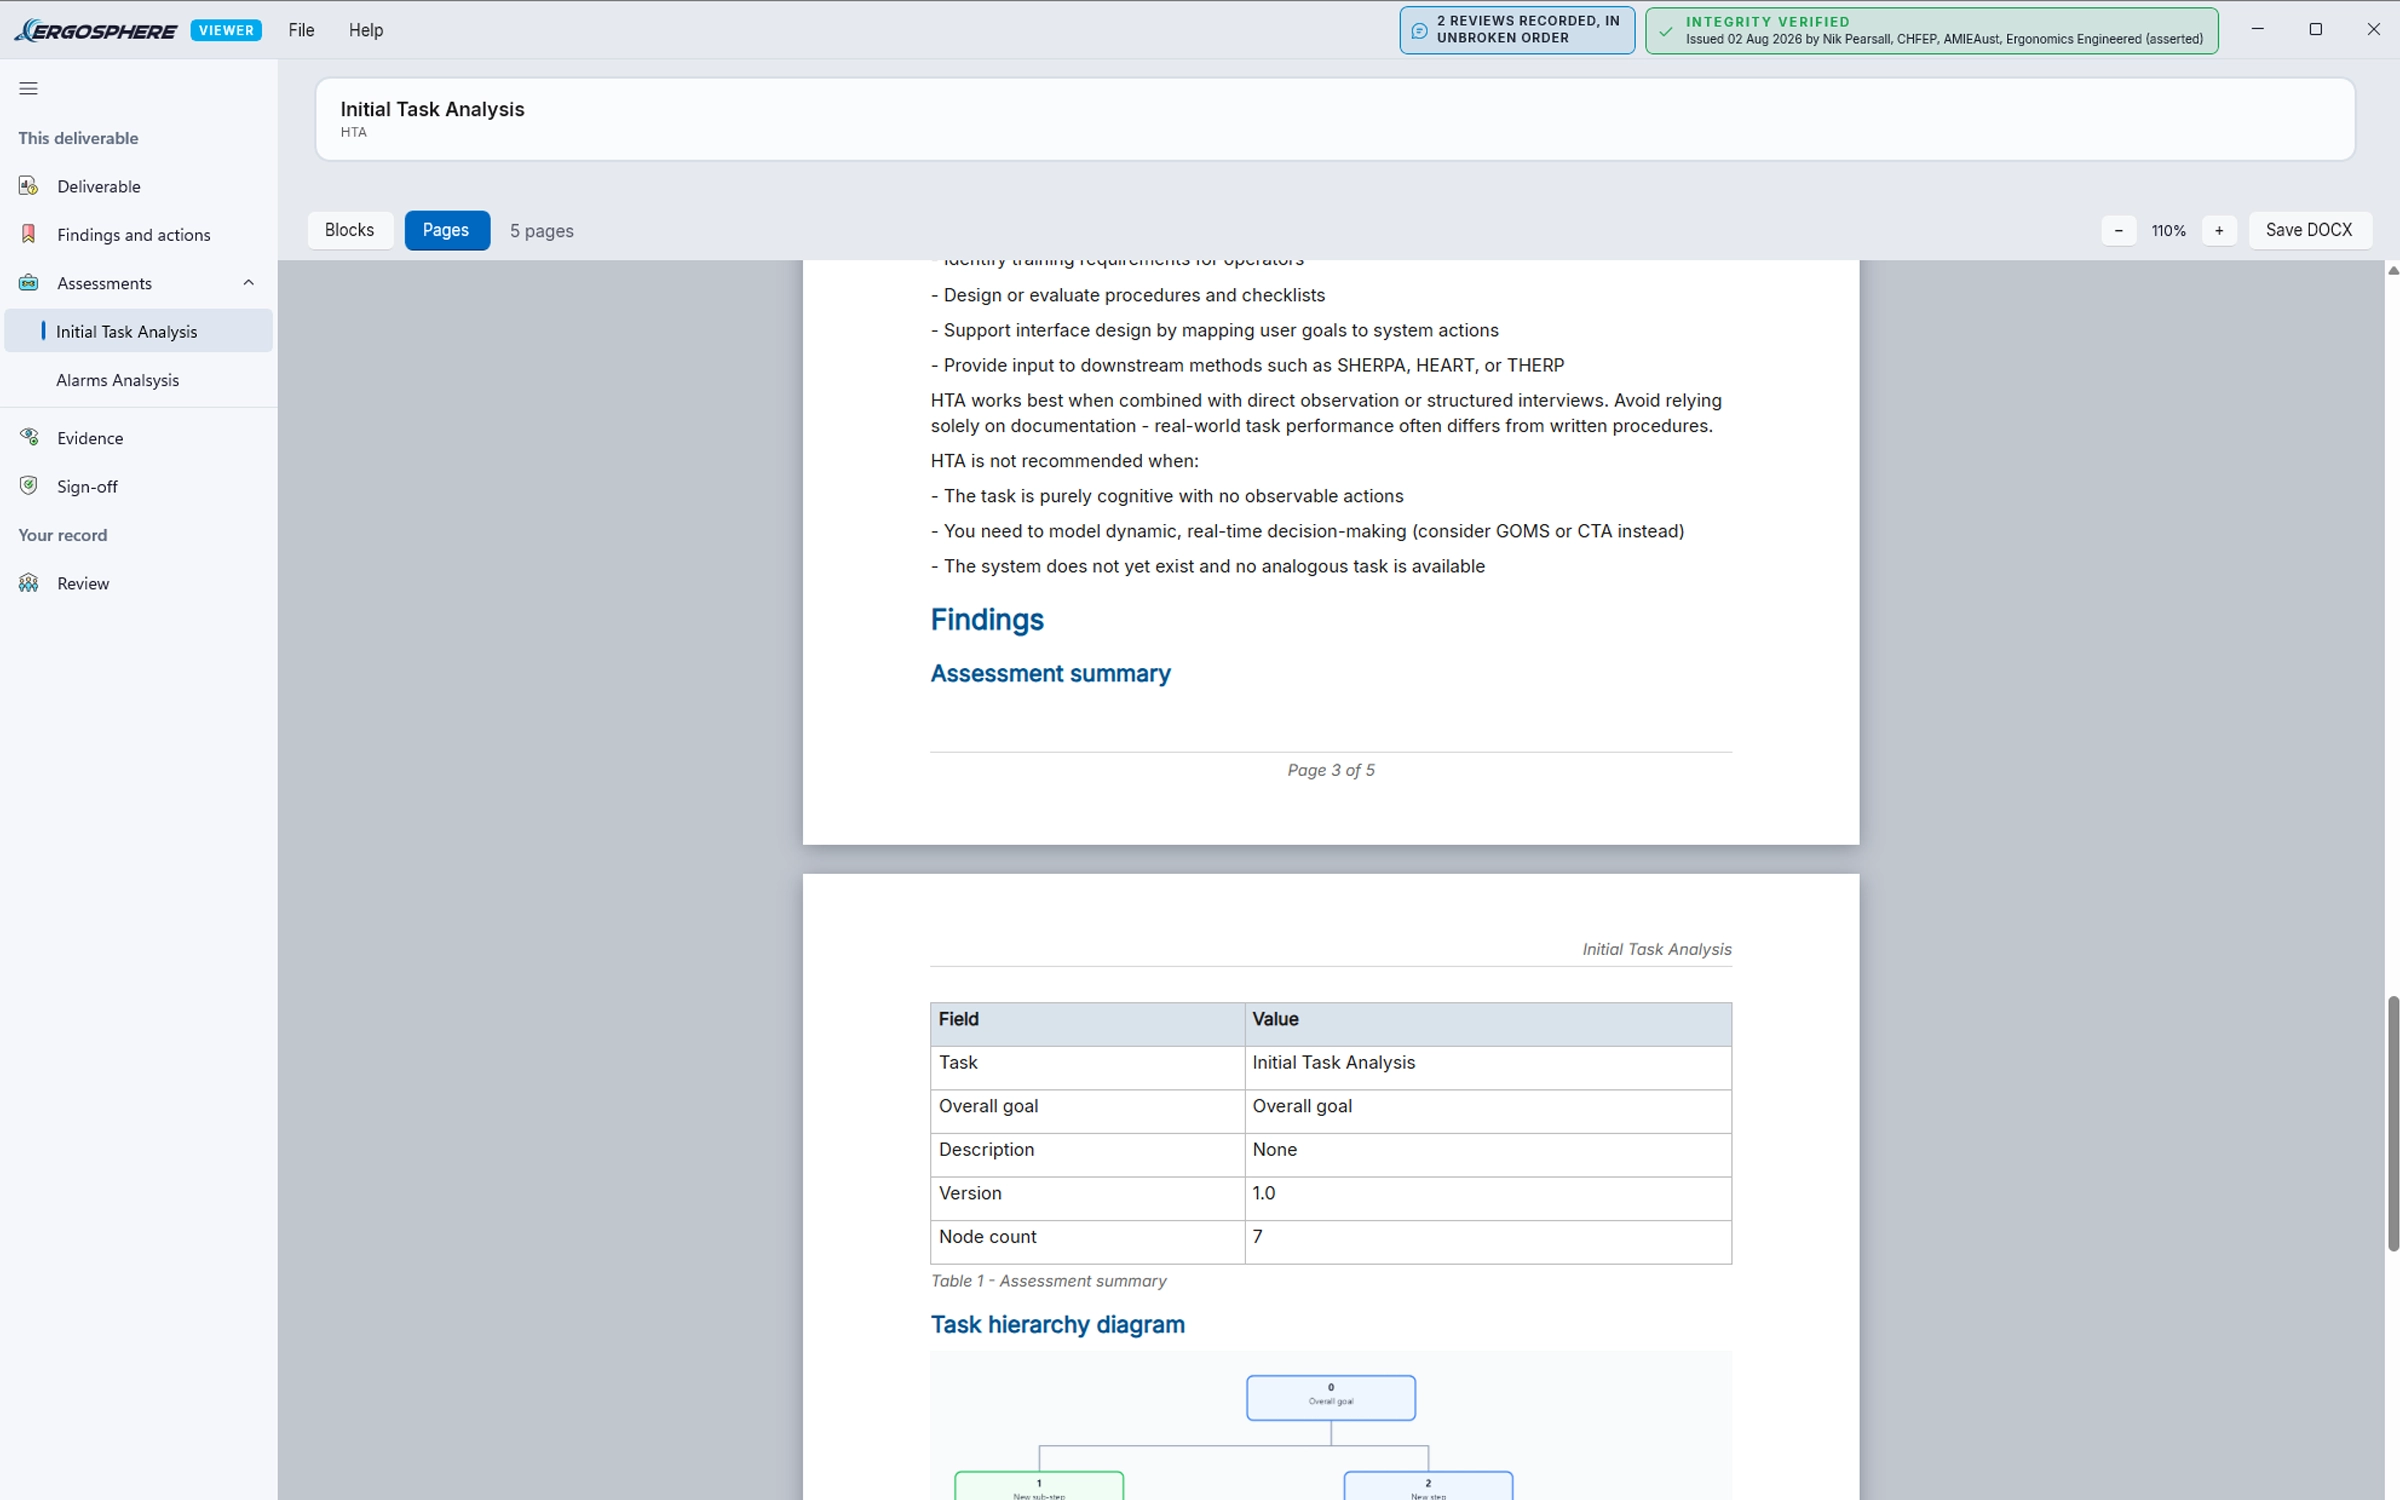Switch to the Blocks view tab

pyautogui.click(x=349, y=230)
